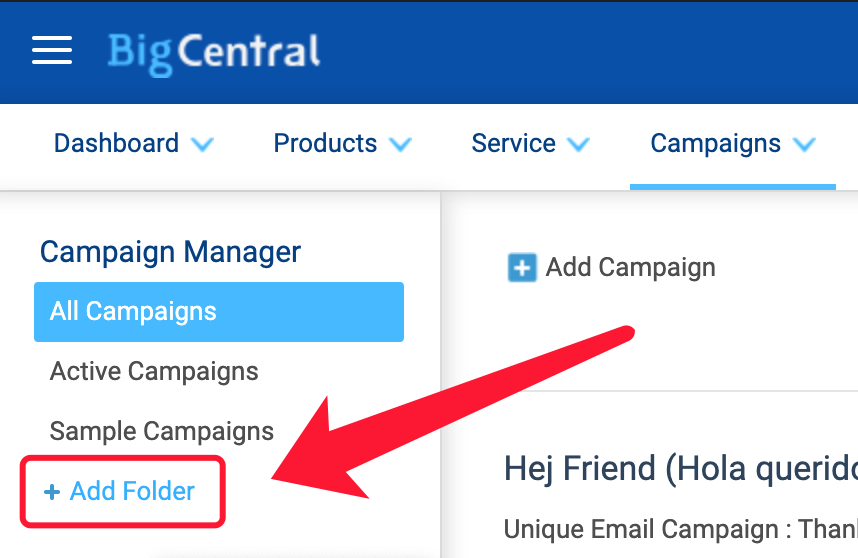Click the BigCentral logo
The width and height of the screenshot is (858, 558).
tap(213, 54)
